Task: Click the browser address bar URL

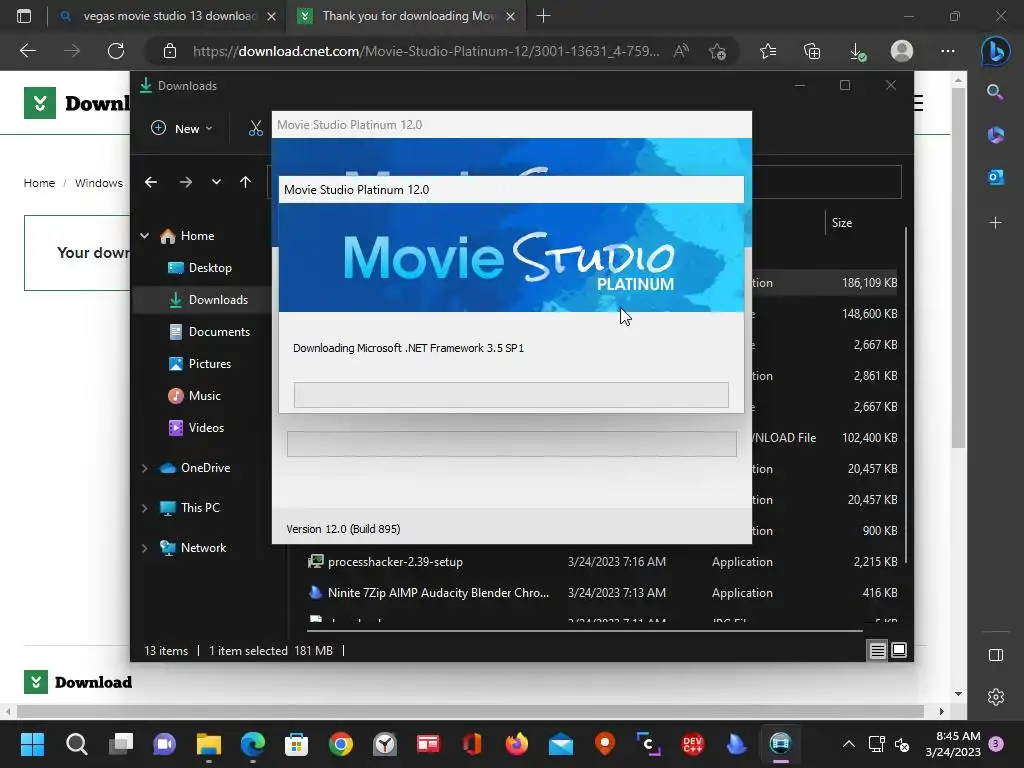Action: tap(426, 51)
